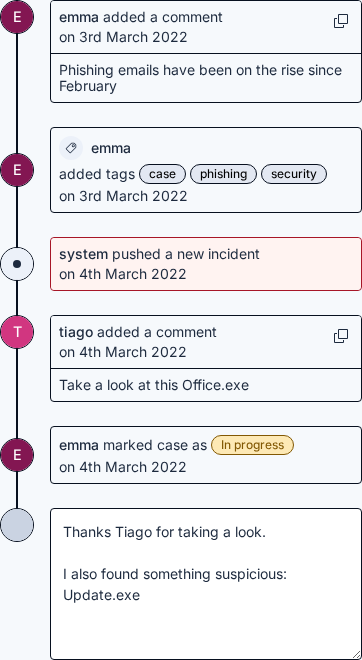
Task: Click the 'In progress' status badge
Action: (253, 445)
